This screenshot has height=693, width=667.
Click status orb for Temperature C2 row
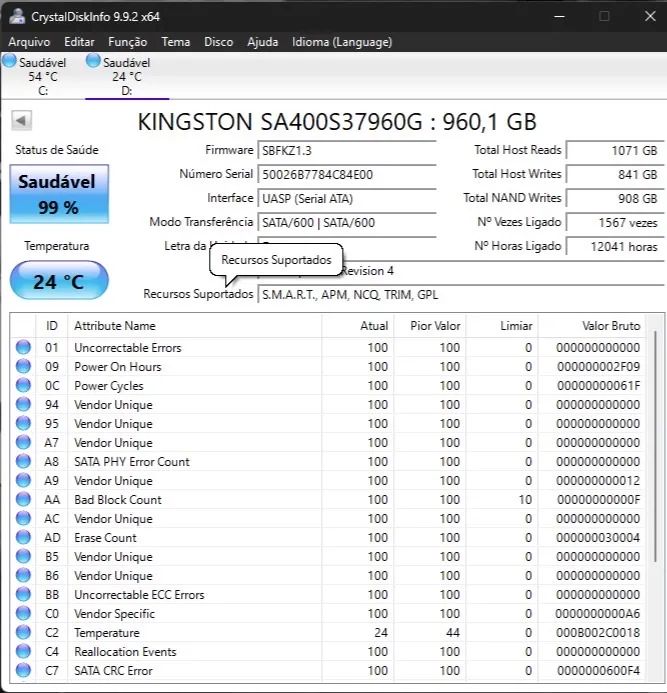(x=23, y=632)
